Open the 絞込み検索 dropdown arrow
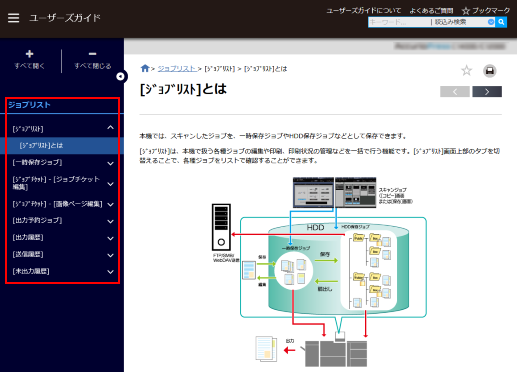The width and height of the screenshot is (517, 372). coord(491,22)
